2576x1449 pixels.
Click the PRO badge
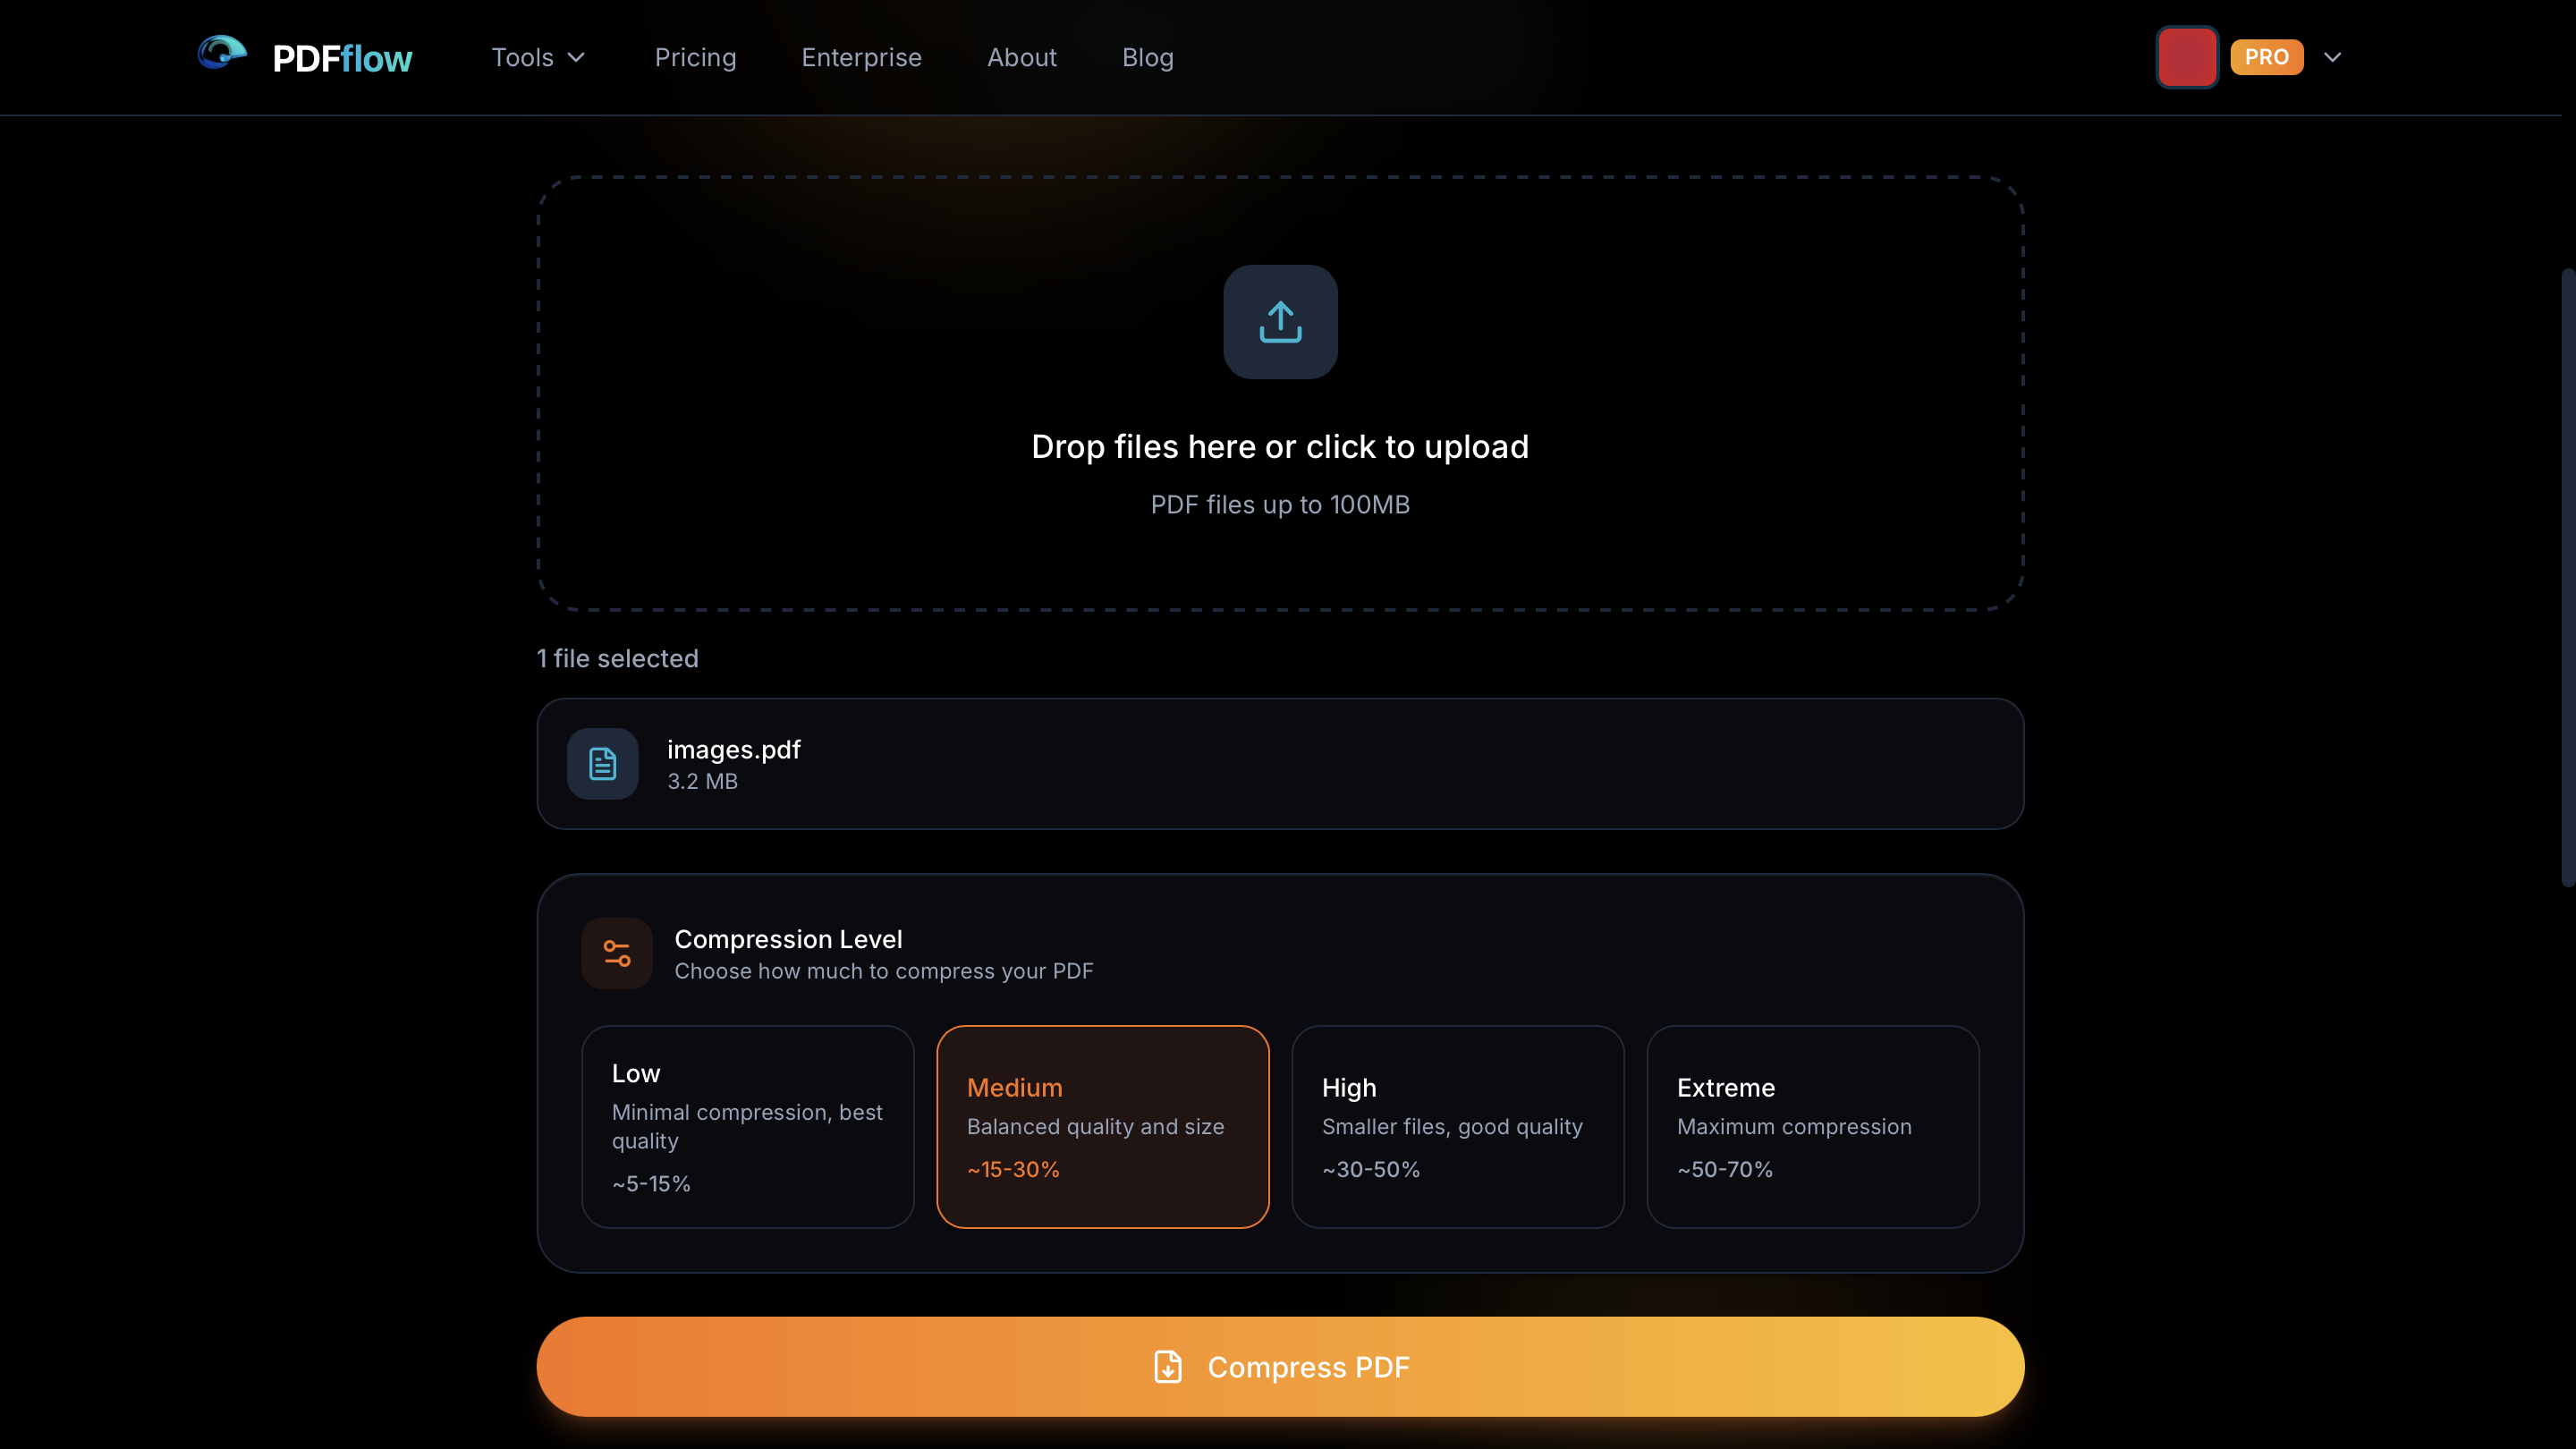(x=2266, y=57)
